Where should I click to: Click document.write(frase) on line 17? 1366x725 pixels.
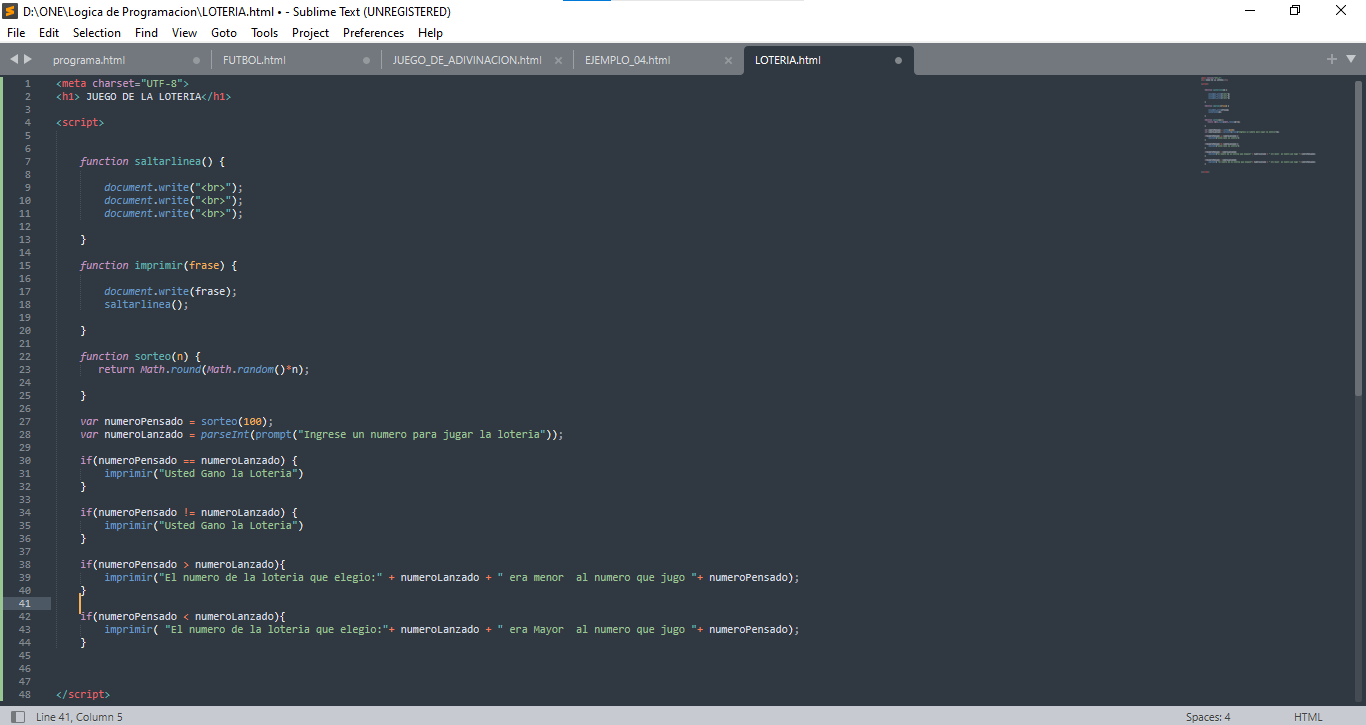click(x=170, y=291)
